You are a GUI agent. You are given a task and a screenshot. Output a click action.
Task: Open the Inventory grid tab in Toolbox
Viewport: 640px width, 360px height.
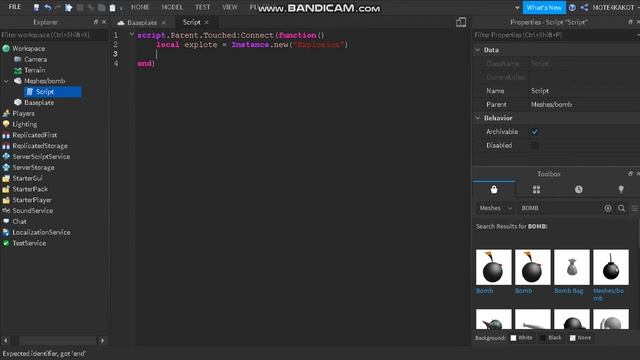click(x=536, y=189)
